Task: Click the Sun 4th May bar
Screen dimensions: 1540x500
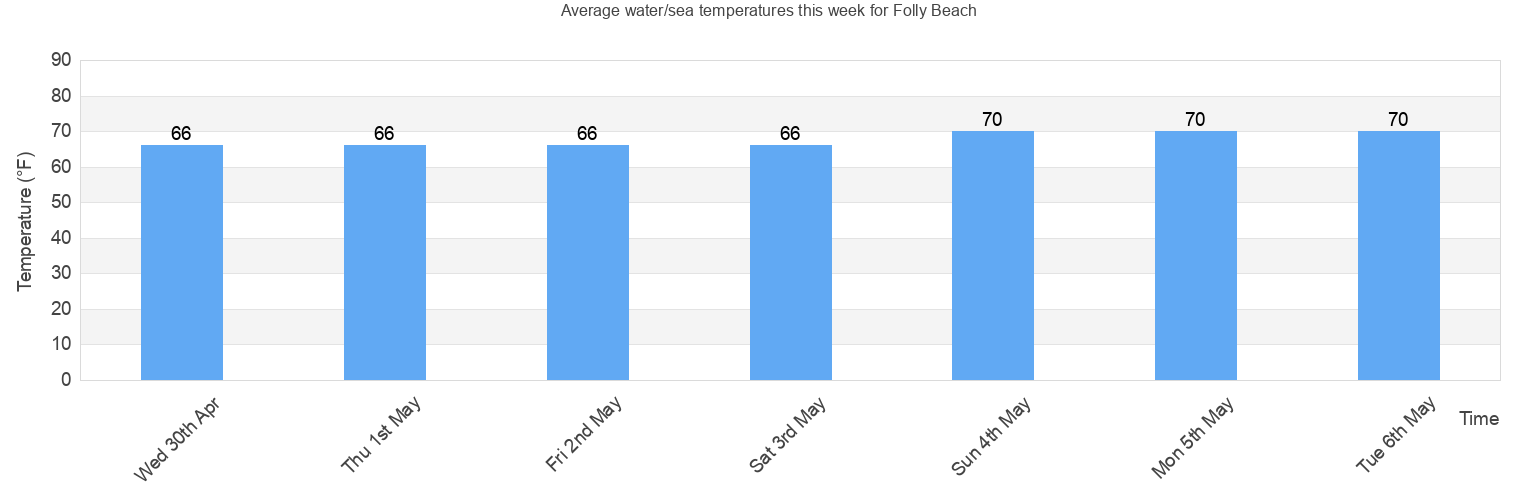Action: click(x=993, y=256)
